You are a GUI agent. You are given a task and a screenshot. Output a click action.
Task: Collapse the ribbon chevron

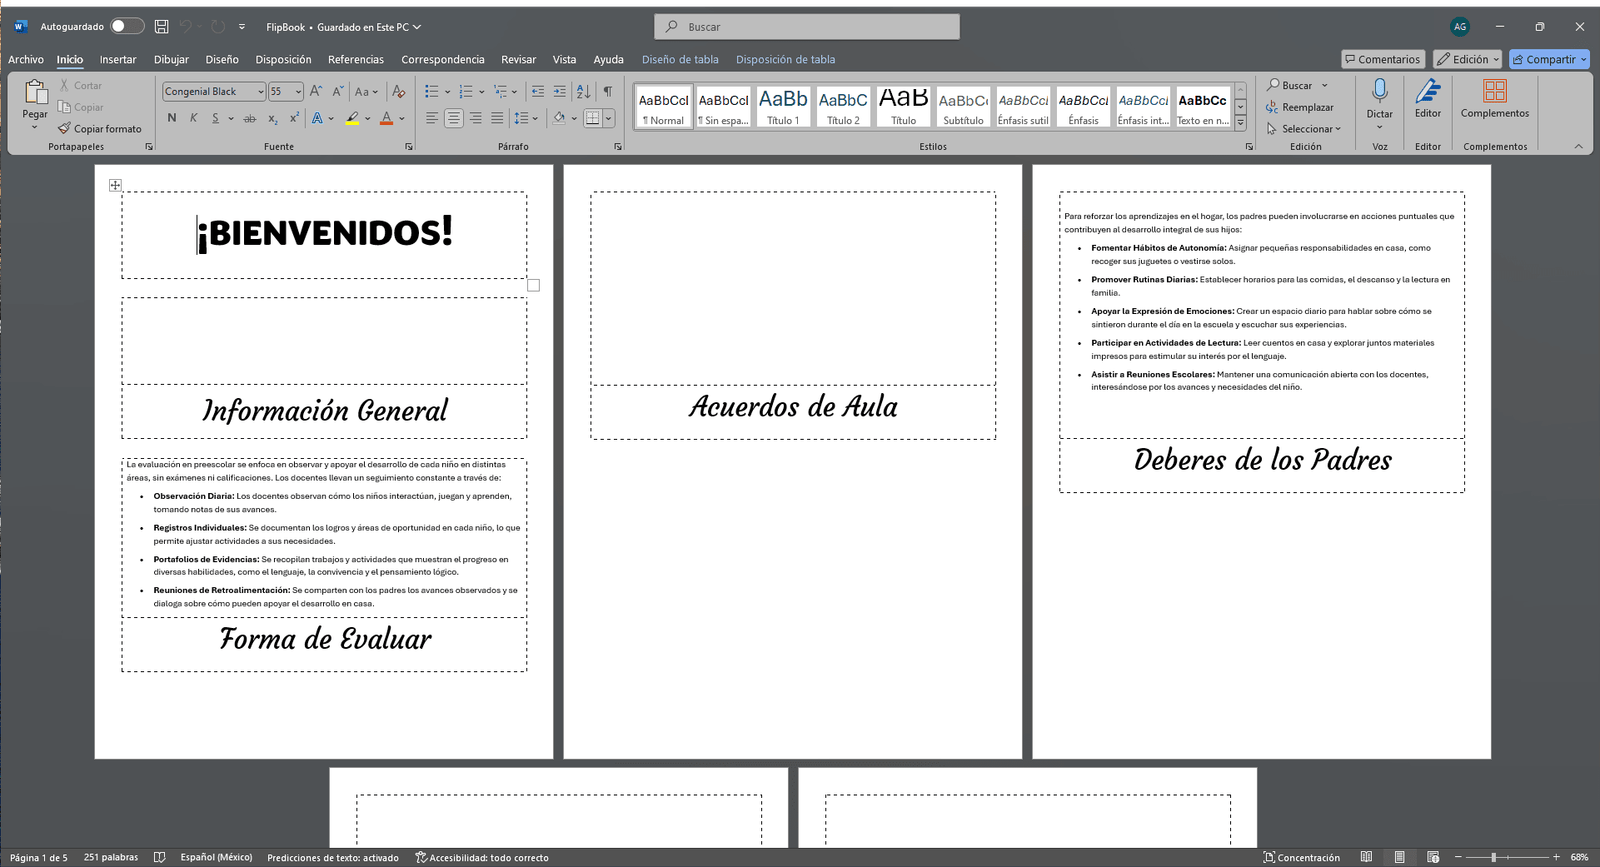point(1578,146)
